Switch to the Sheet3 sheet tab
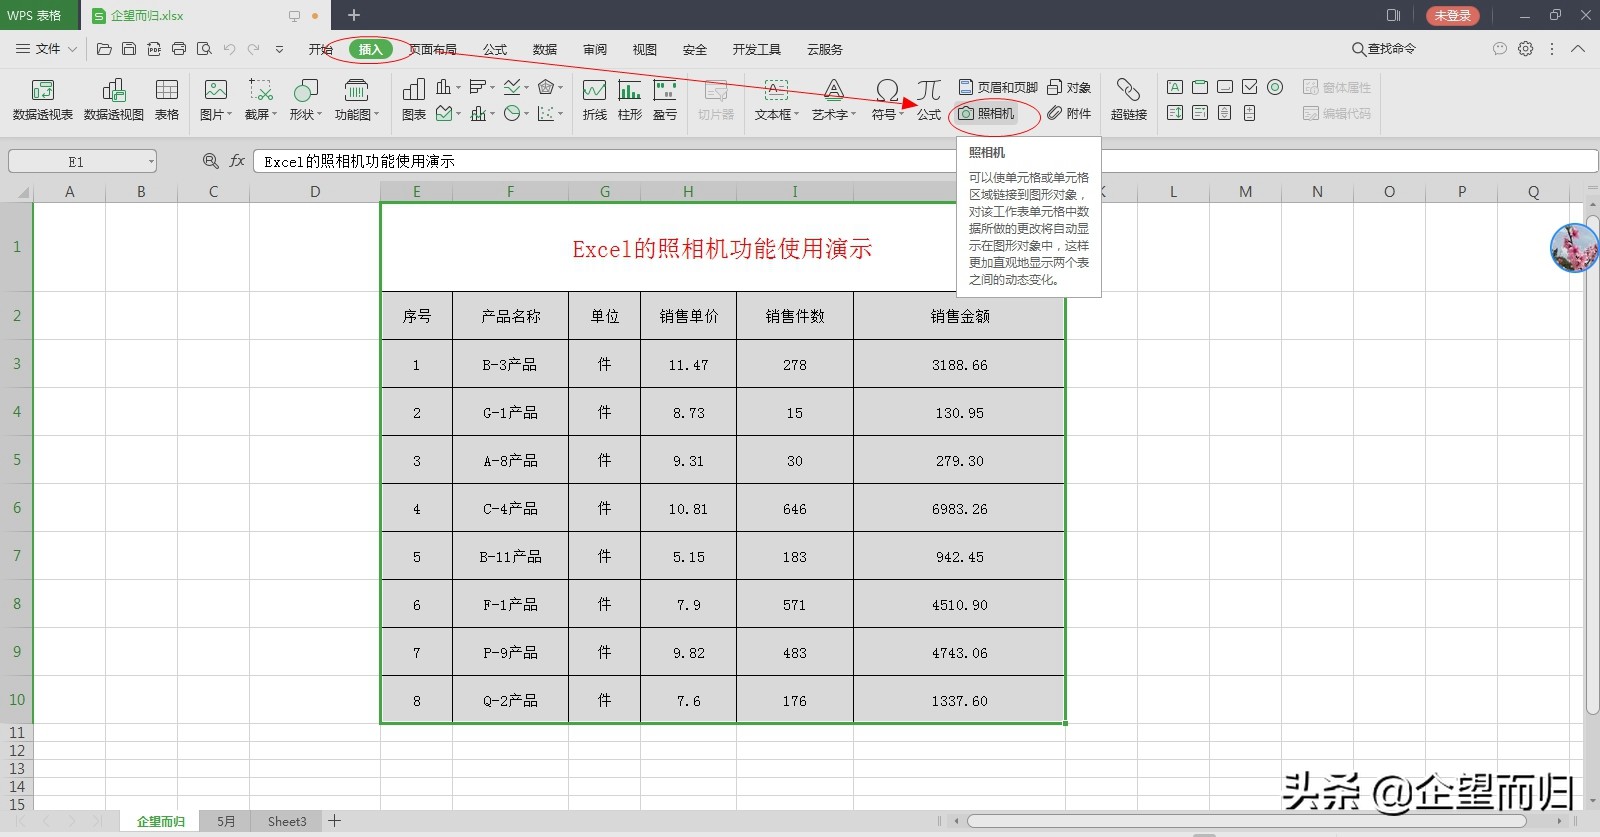Screen dimensions: 1600x837 (x=287, y=821)
